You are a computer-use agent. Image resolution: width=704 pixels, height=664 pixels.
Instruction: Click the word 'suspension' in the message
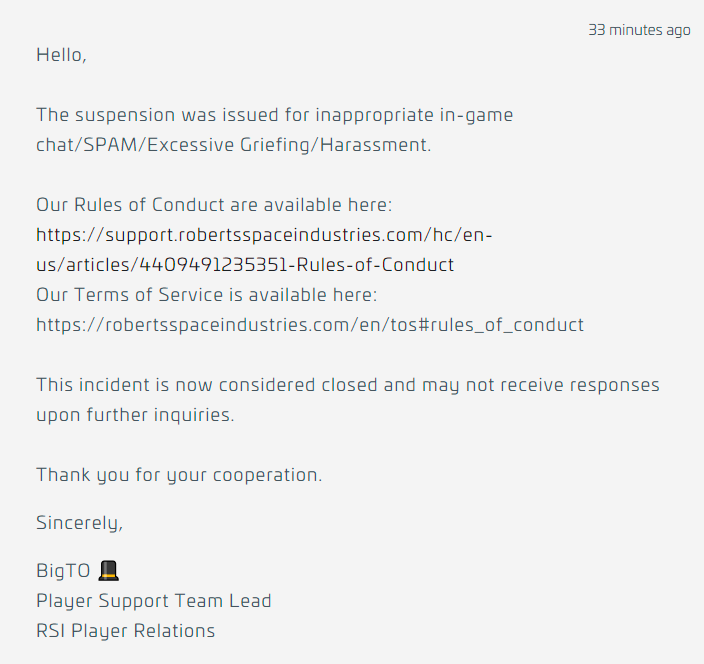tap(125, 115)
